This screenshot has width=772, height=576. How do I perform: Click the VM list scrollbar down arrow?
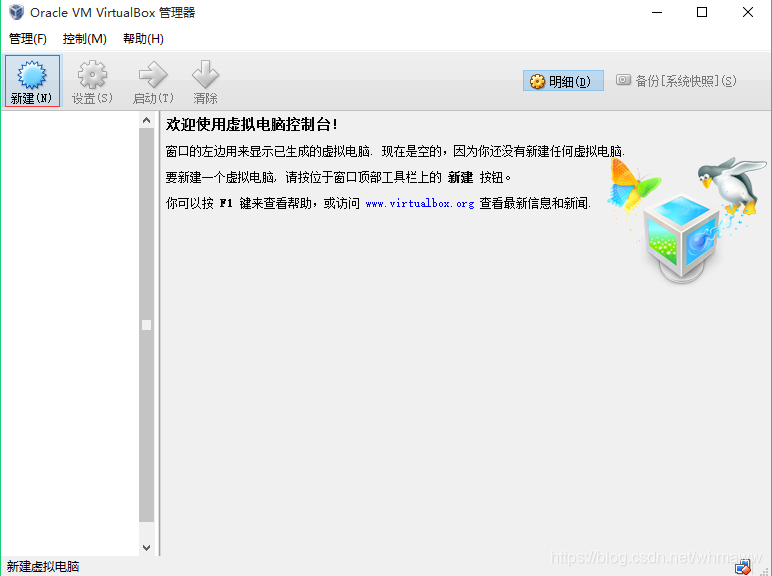tap(146, 547)
